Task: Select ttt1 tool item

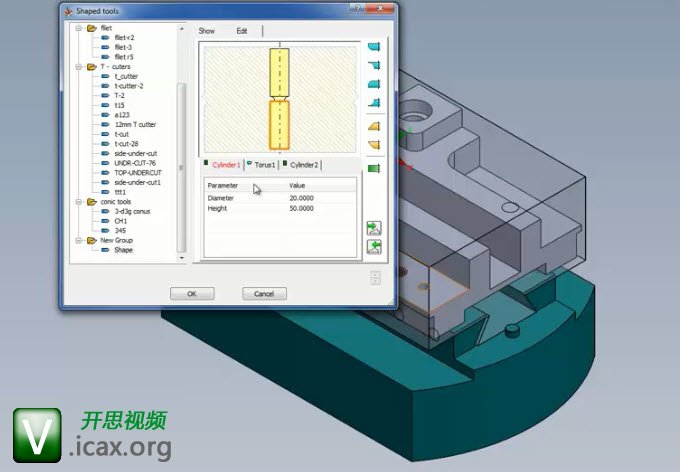Action: click(x=120, y=192)
